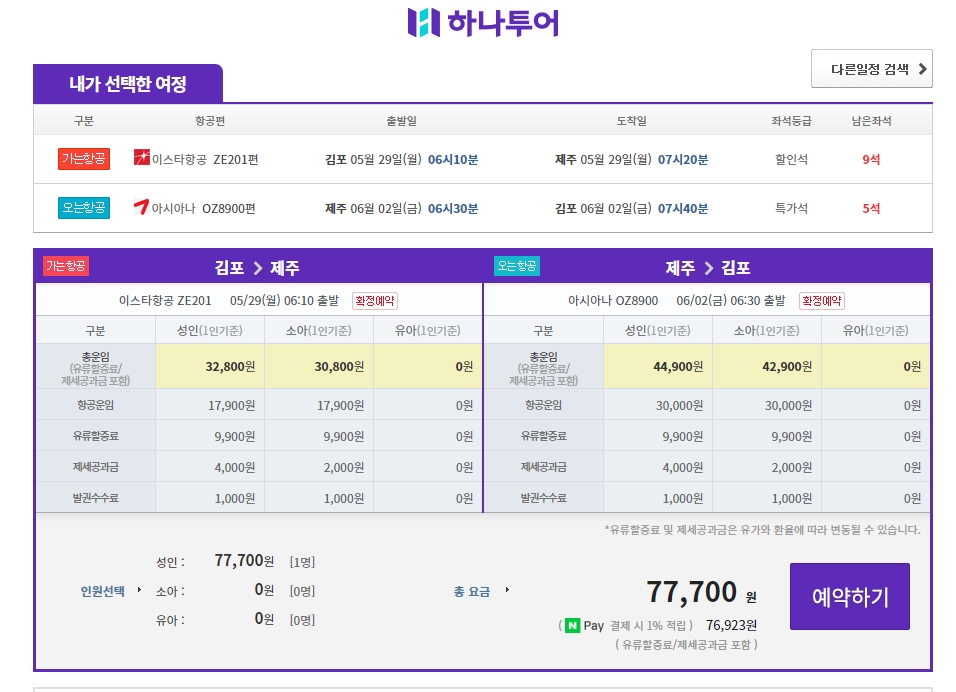Click the N Pay discounted price 76,923원
Image resolution: width=956 pixels, height=692 pixels.
coord(732,626)
